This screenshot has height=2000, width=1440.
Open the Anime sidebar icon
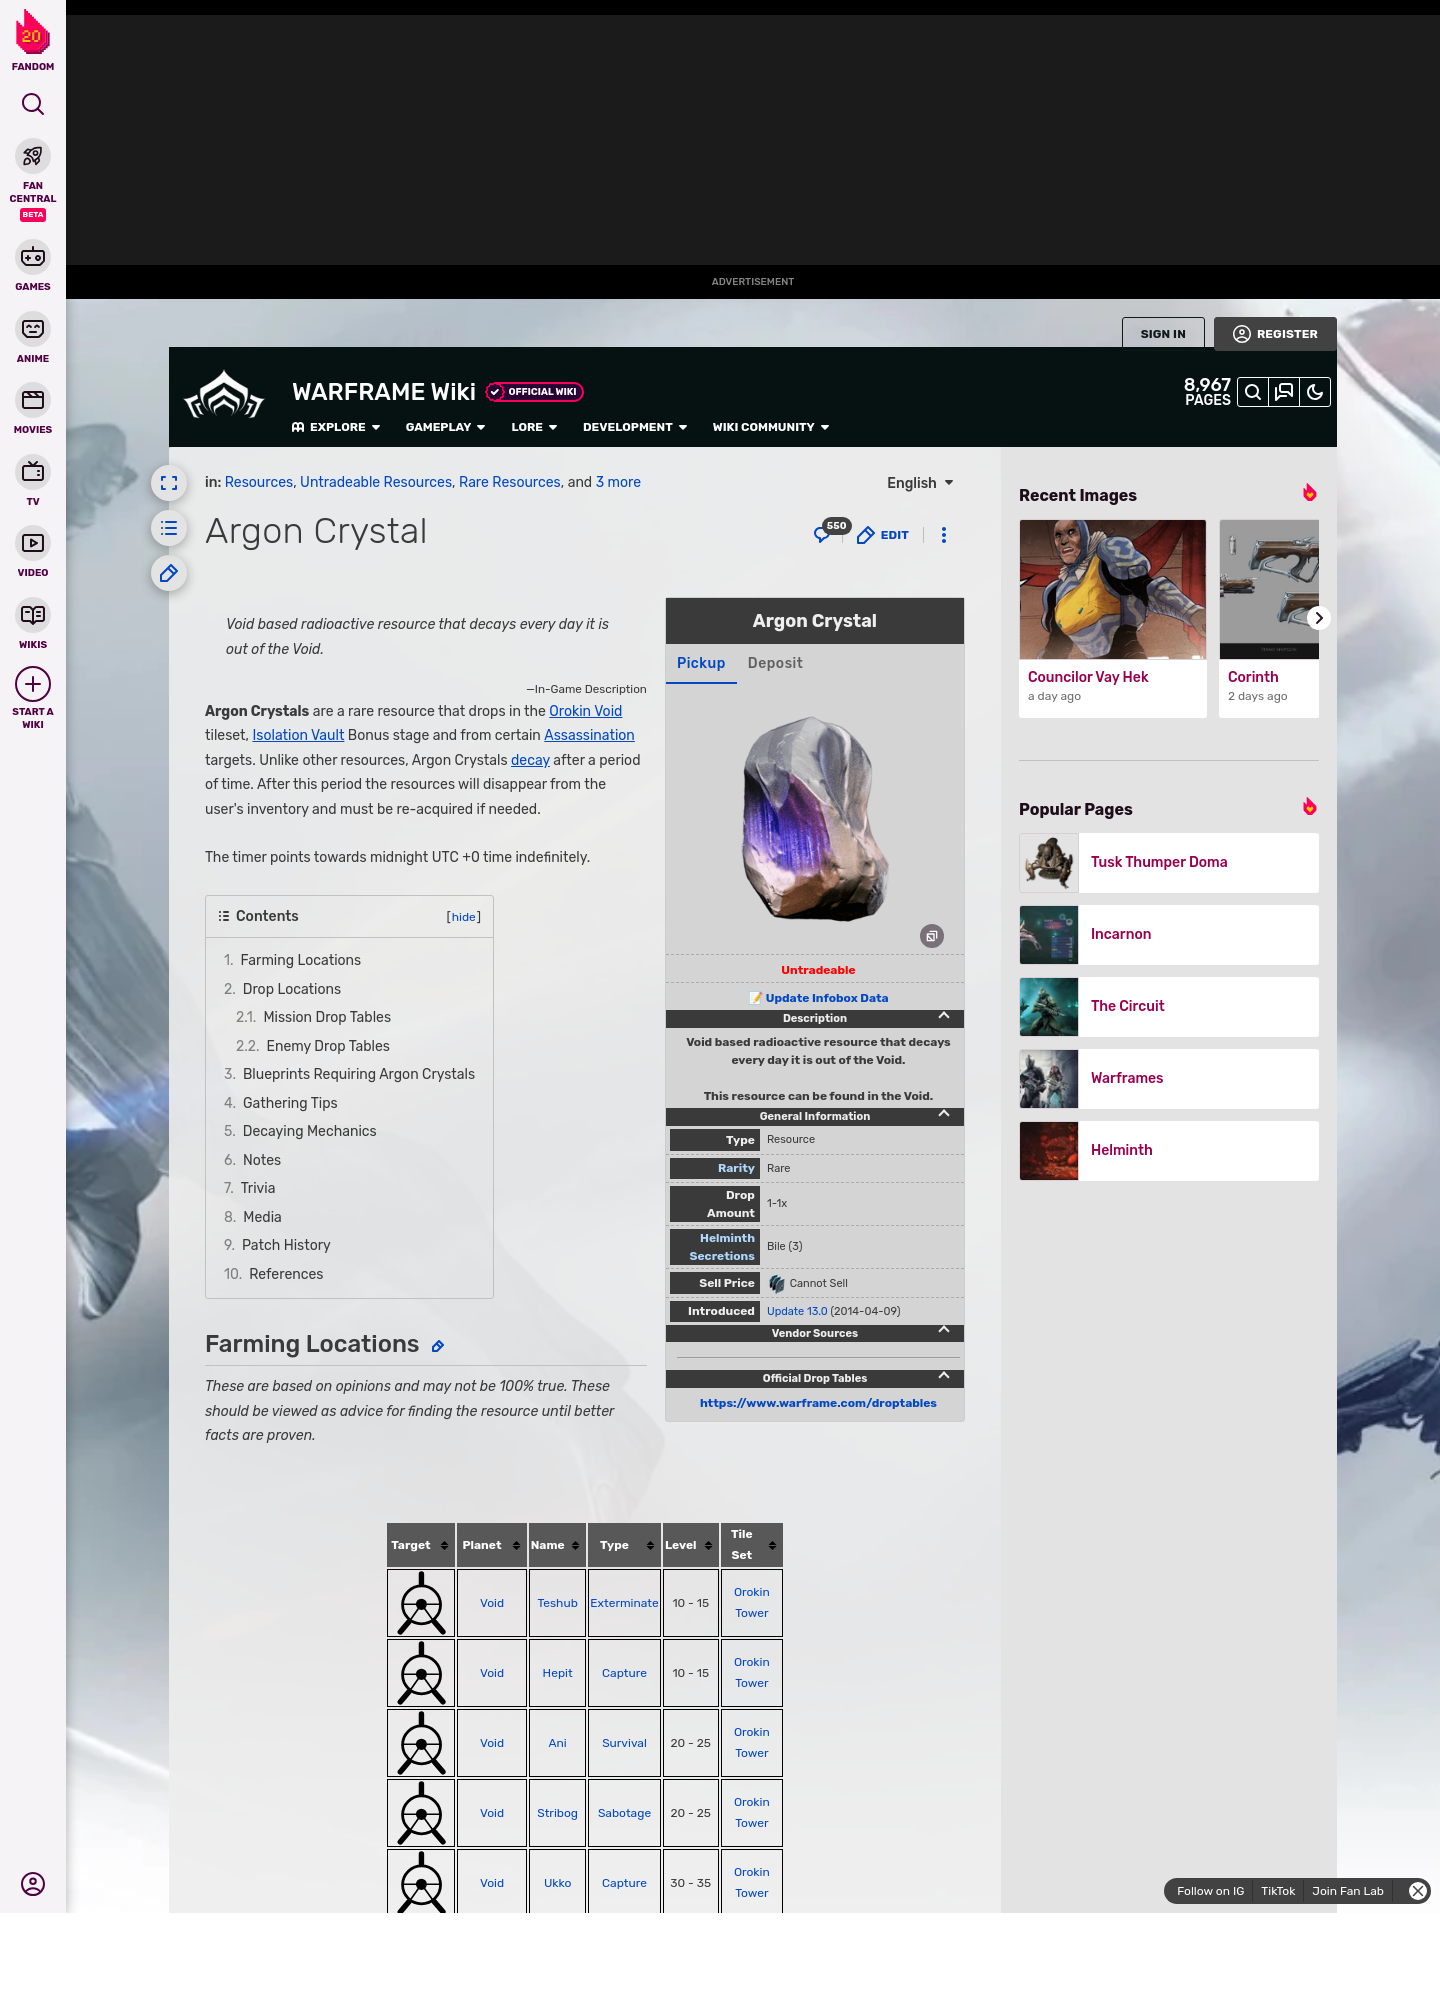point(33,329)
